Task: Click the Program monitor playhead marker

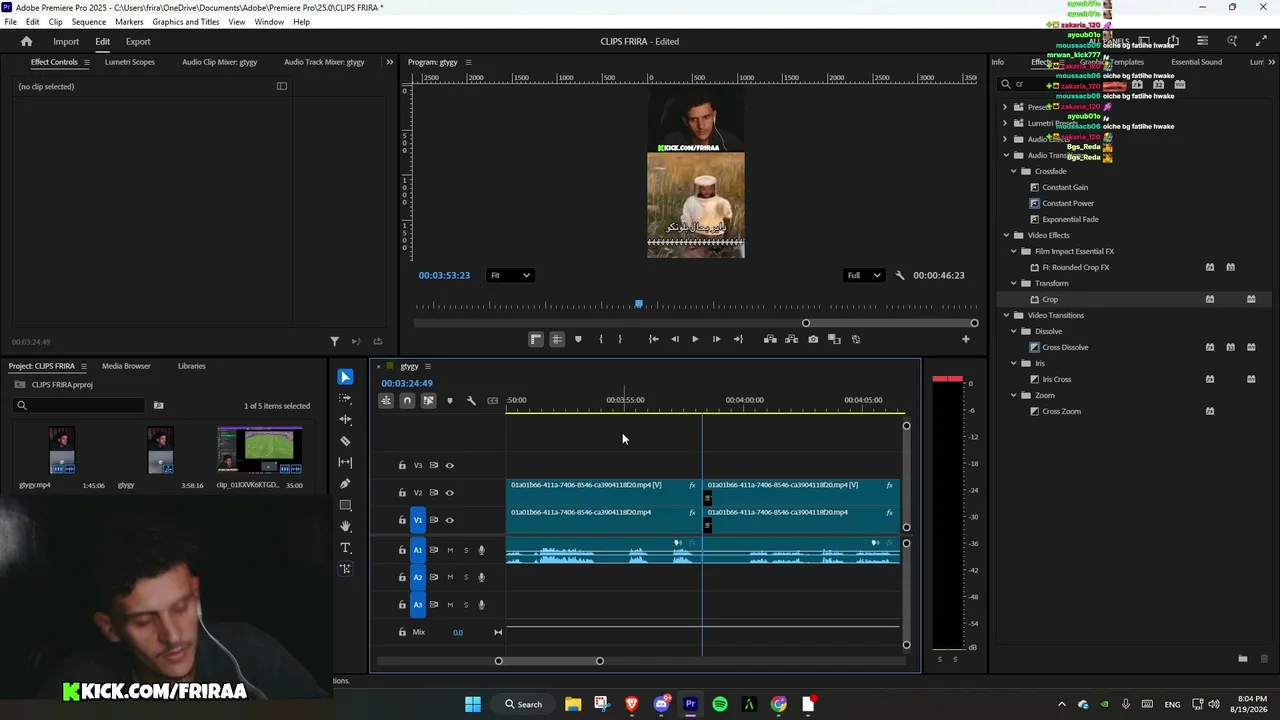Action: tap(639, 304)
